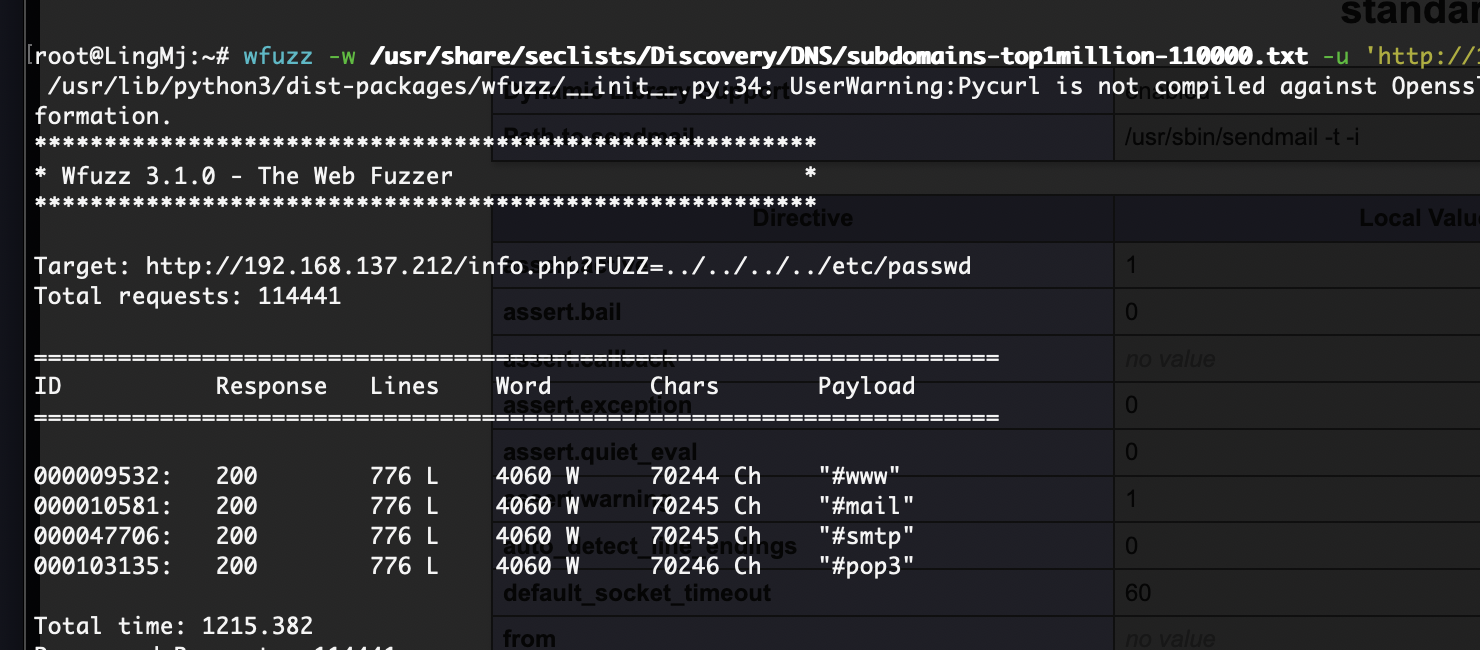Click the /usr/sbin/sendmail -t -i value cell
Screen dimensions: 1480x650
coord(1240,138)
